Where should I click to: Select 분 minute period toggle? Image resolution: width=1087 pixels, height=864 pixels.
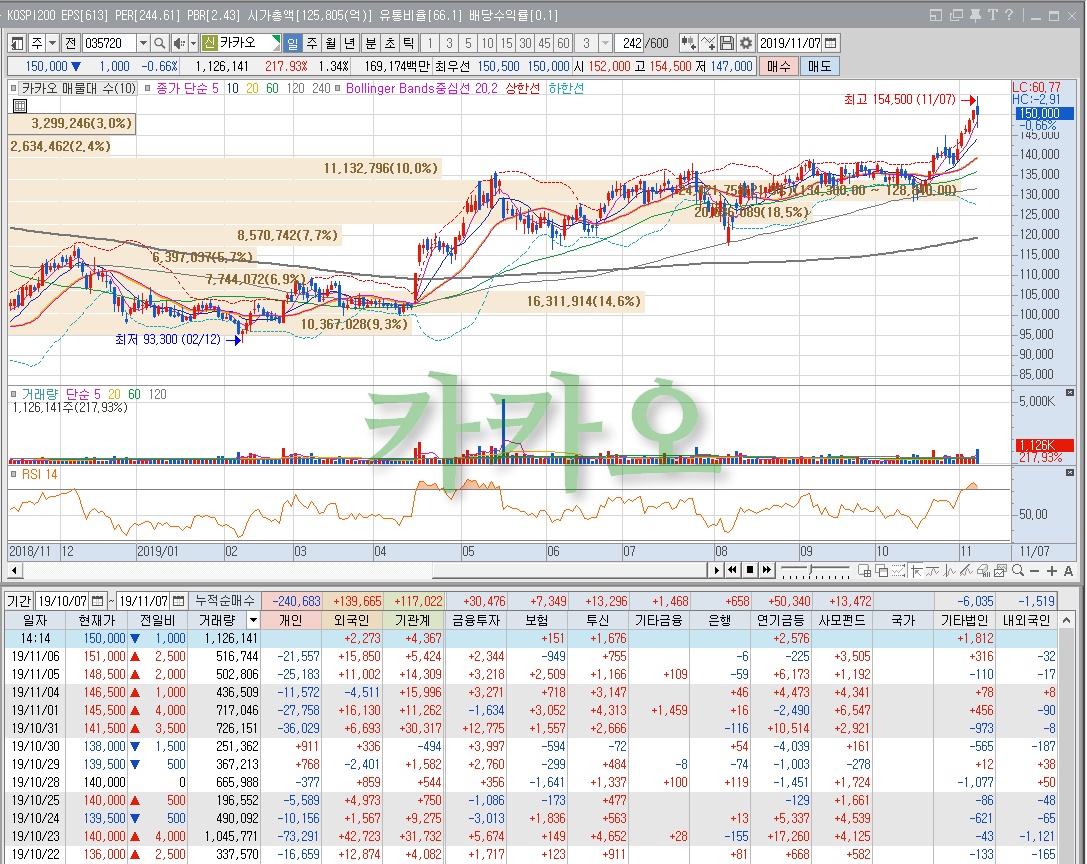371,43
